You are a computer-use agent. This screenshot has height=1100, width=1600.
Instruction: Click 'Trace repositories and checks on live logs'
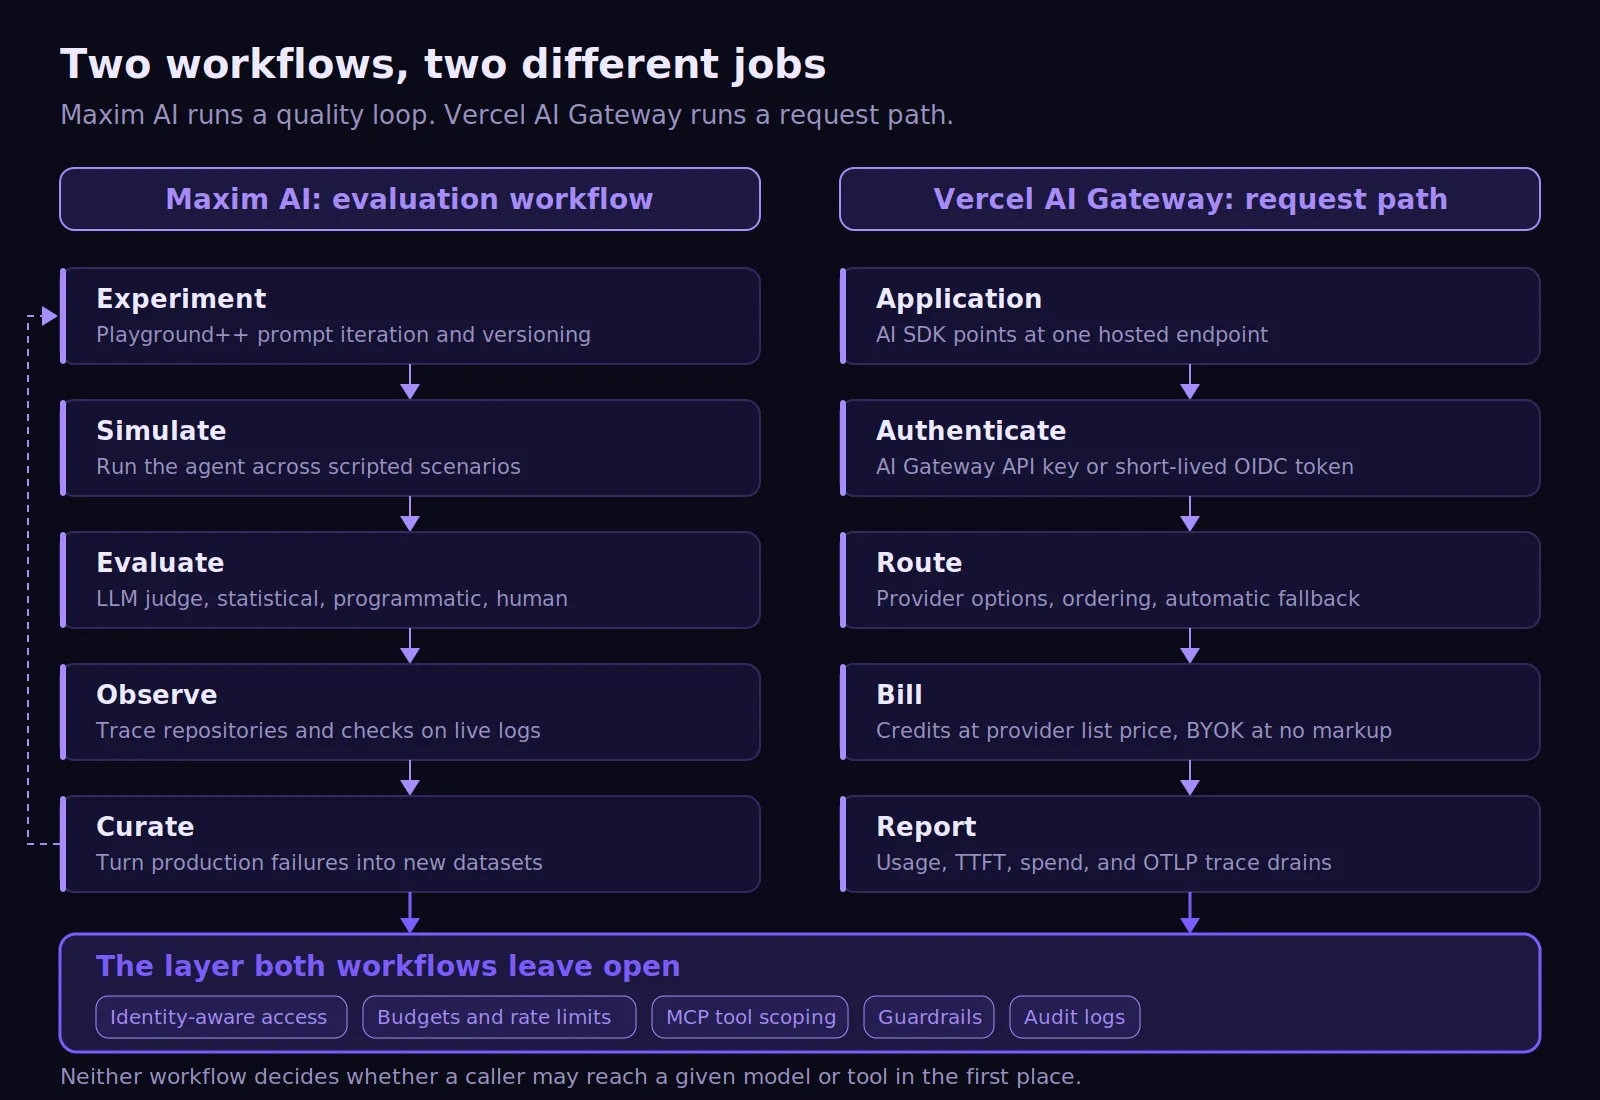(x=318, y=731)
